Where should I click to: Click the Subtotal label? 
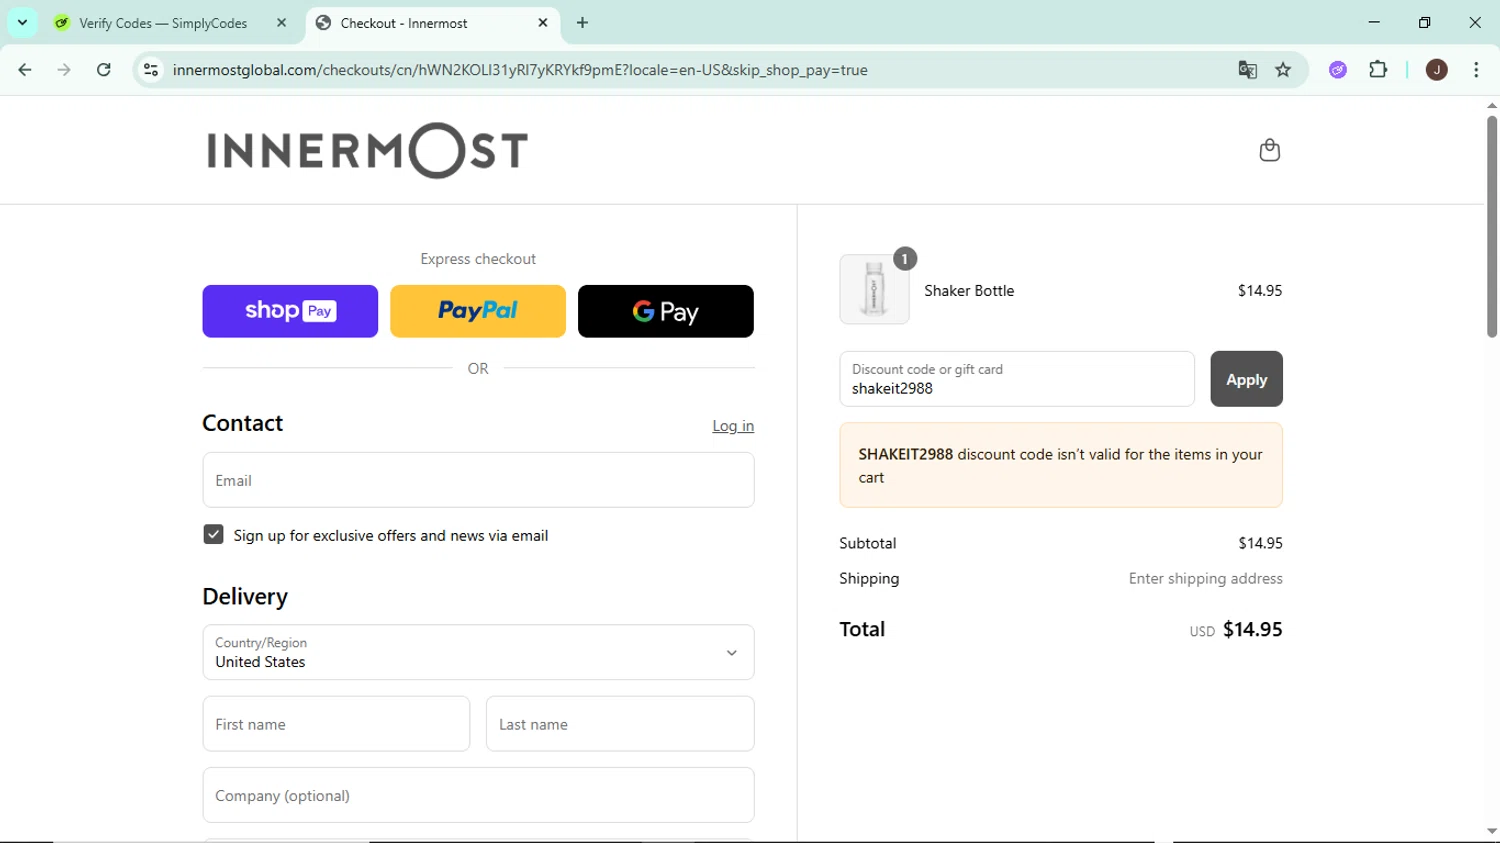point(867,543)
